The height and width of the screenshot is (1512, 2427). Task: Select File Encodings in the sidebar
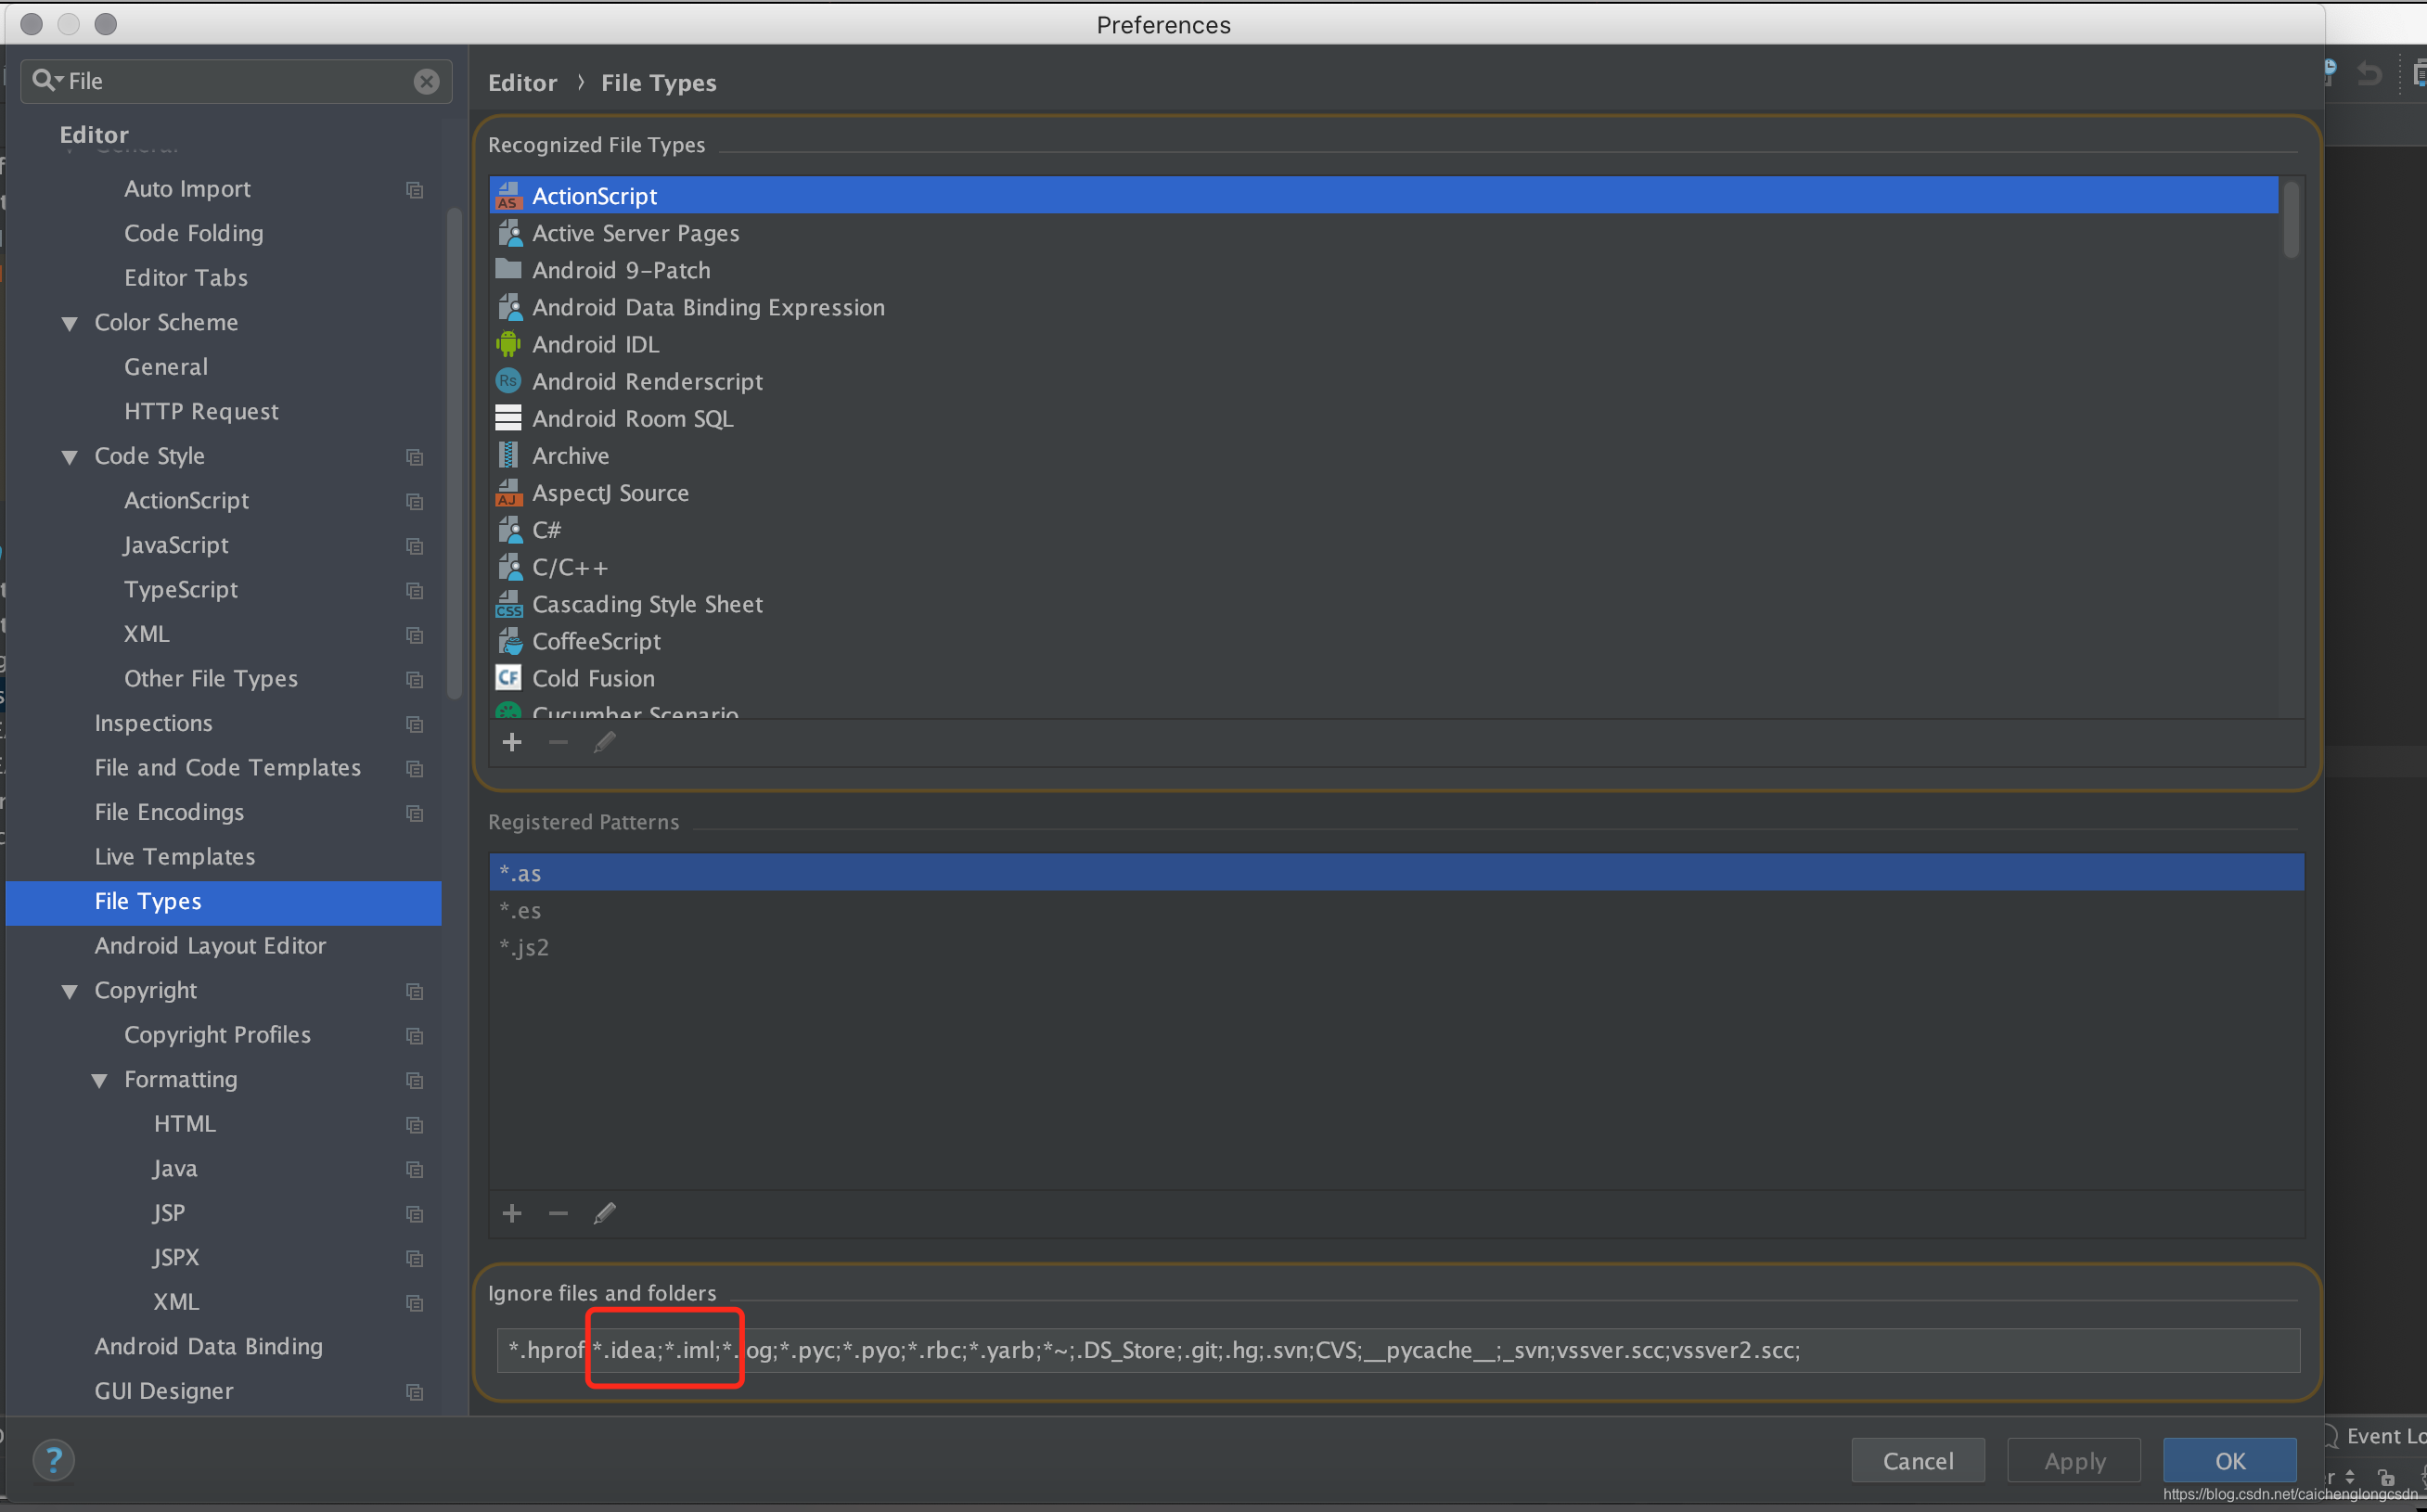pos(169,812)
